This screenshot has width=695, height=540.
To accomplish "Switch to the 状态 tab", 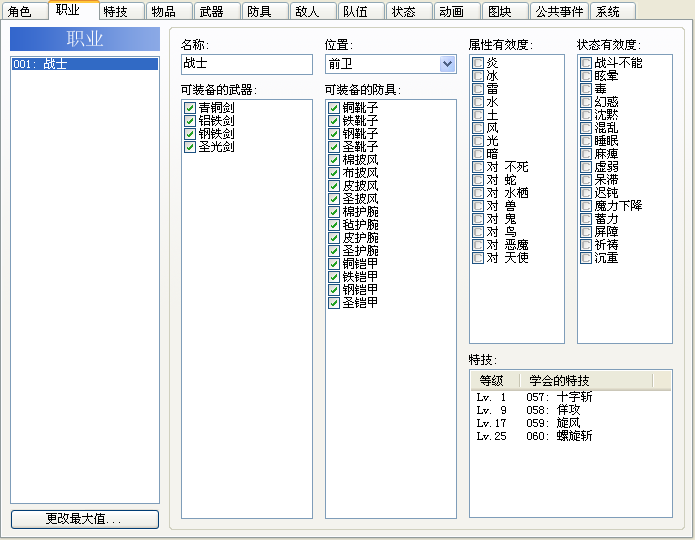I will coord(409,12).
